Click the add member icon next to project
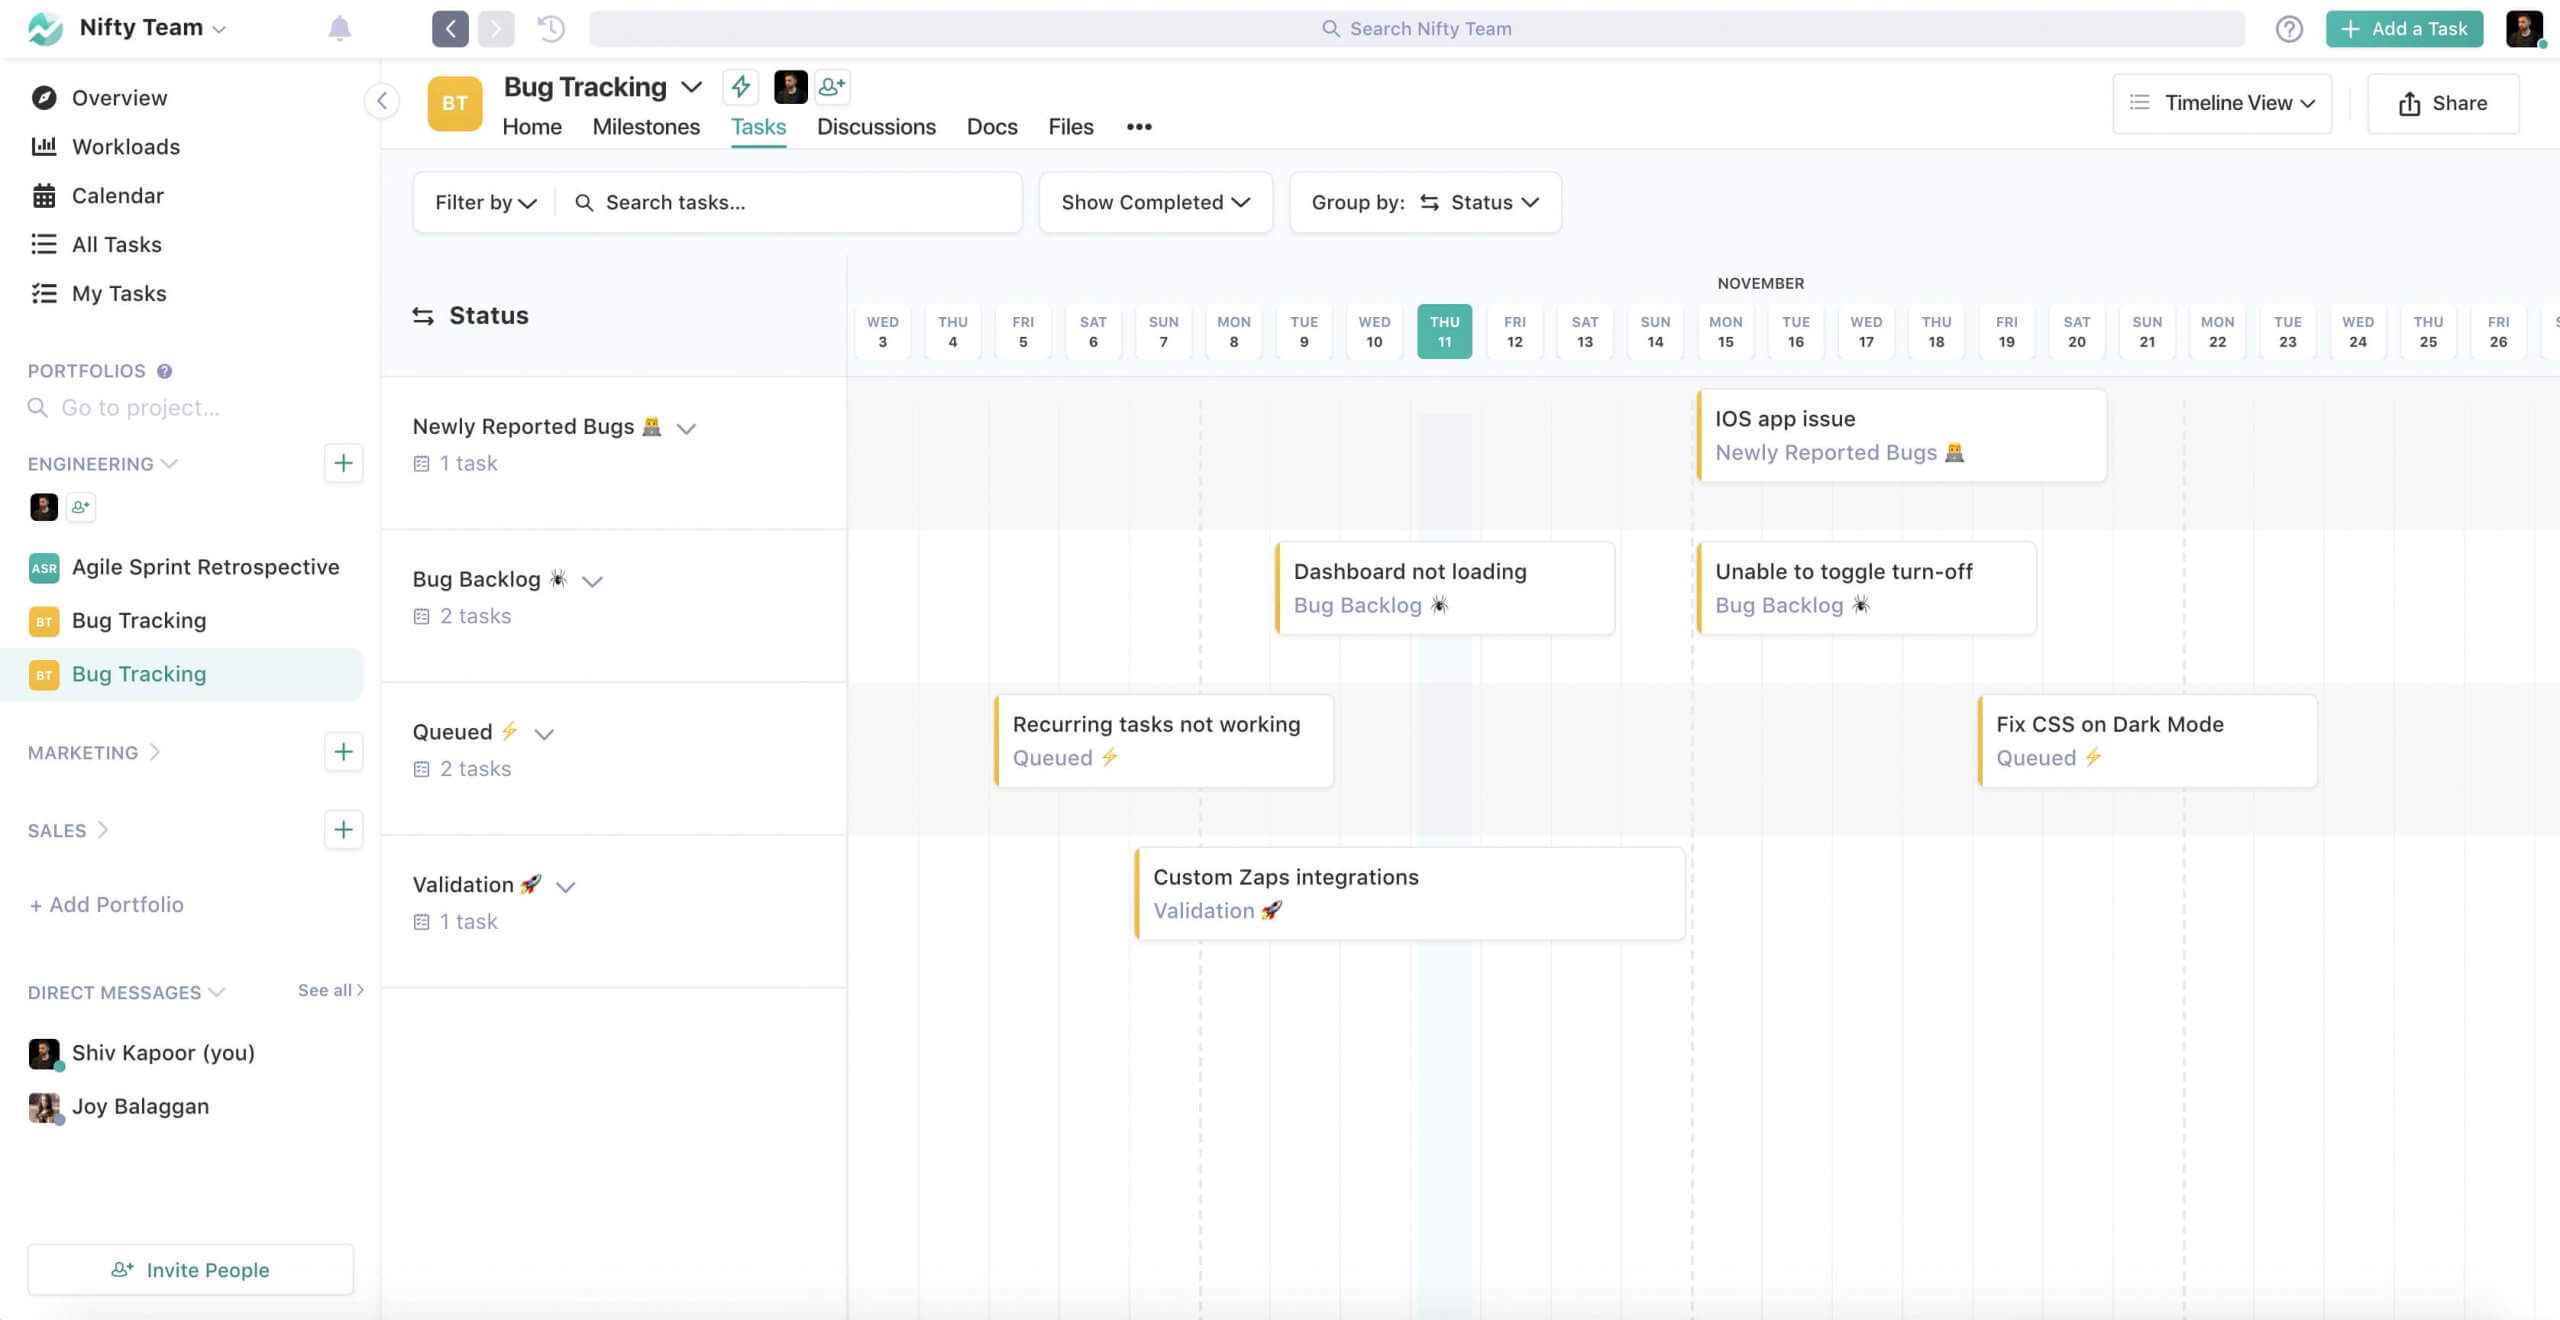This screenshot has width=2560, height=1320. pos(830,88)
